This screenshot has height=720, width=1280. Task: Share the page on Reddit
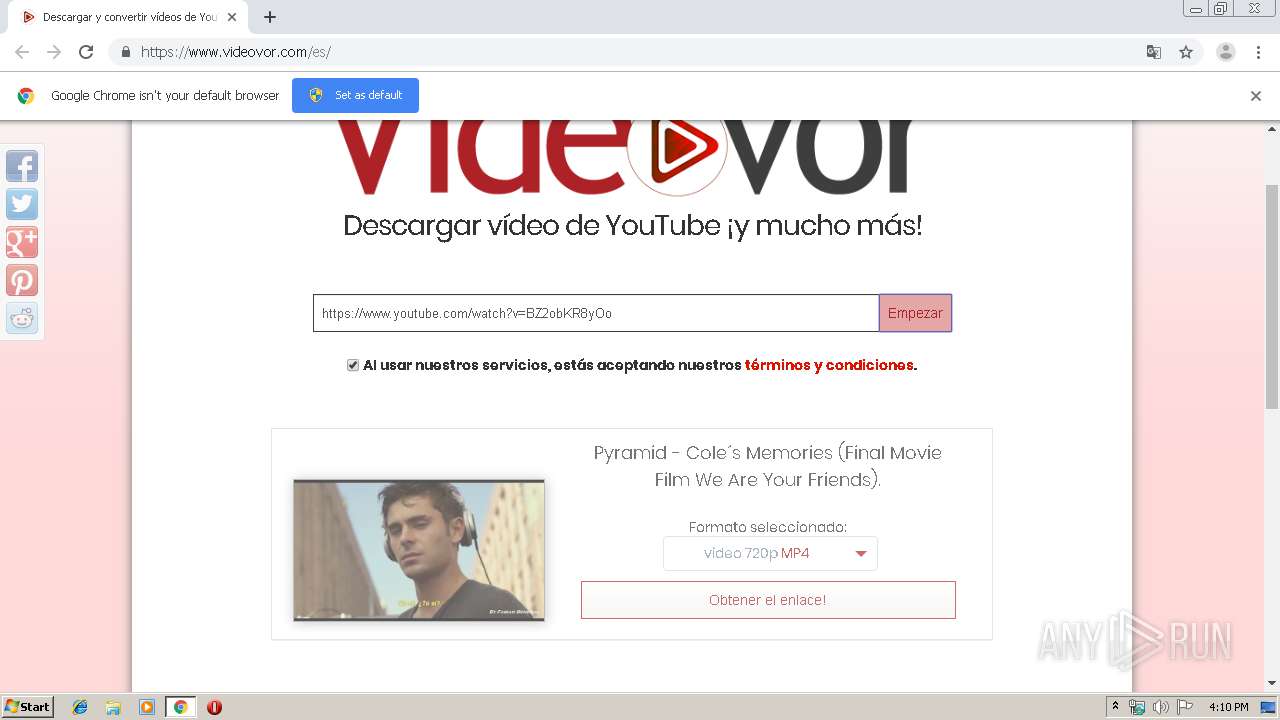(22, 318)
